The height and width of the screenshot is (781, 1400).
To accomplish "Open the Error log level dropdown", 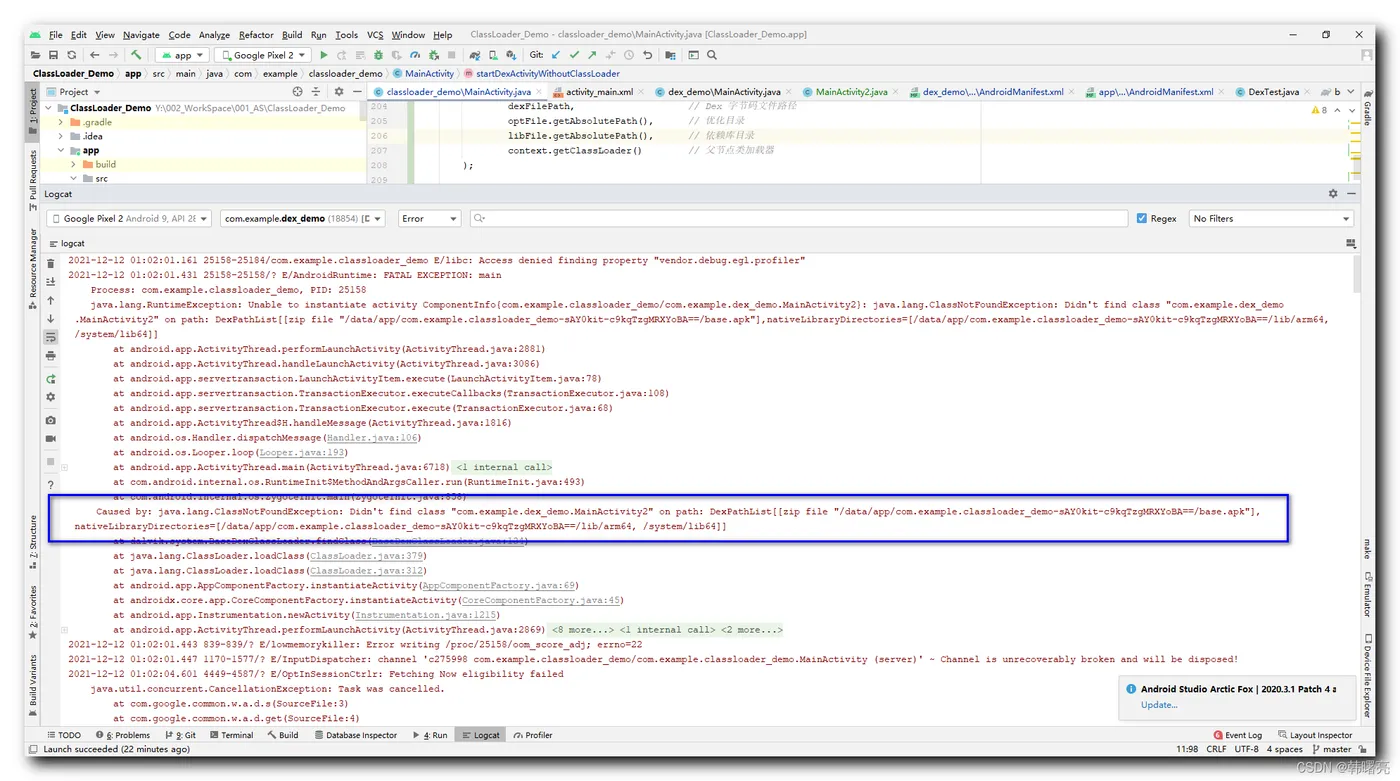I will [x=429, y=218].
